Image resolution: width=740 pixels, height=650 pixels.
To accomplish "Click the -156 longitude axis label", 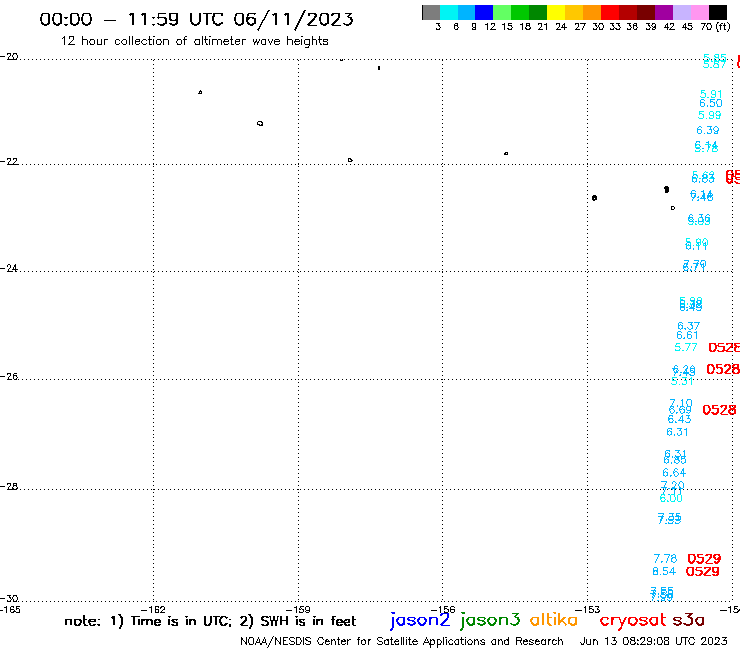I will click(443, 609).
